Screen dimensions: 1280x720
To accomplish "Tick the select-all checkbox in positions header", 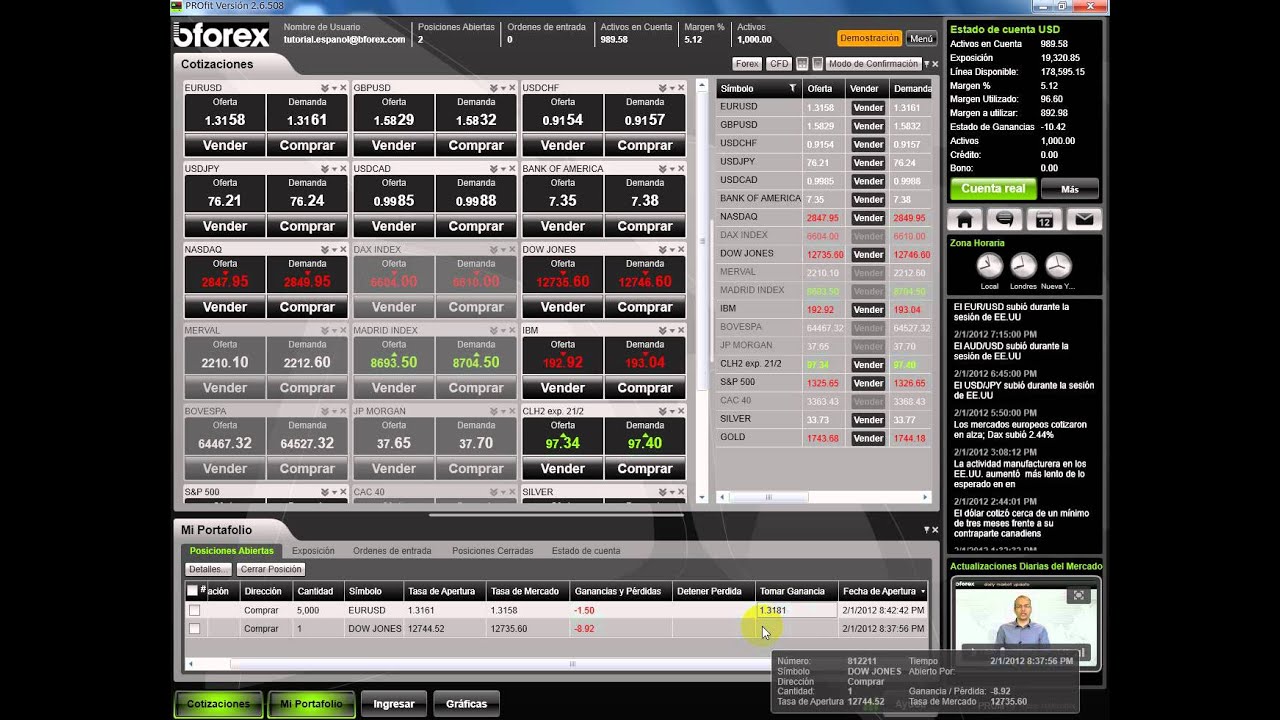I will point(193,591).
